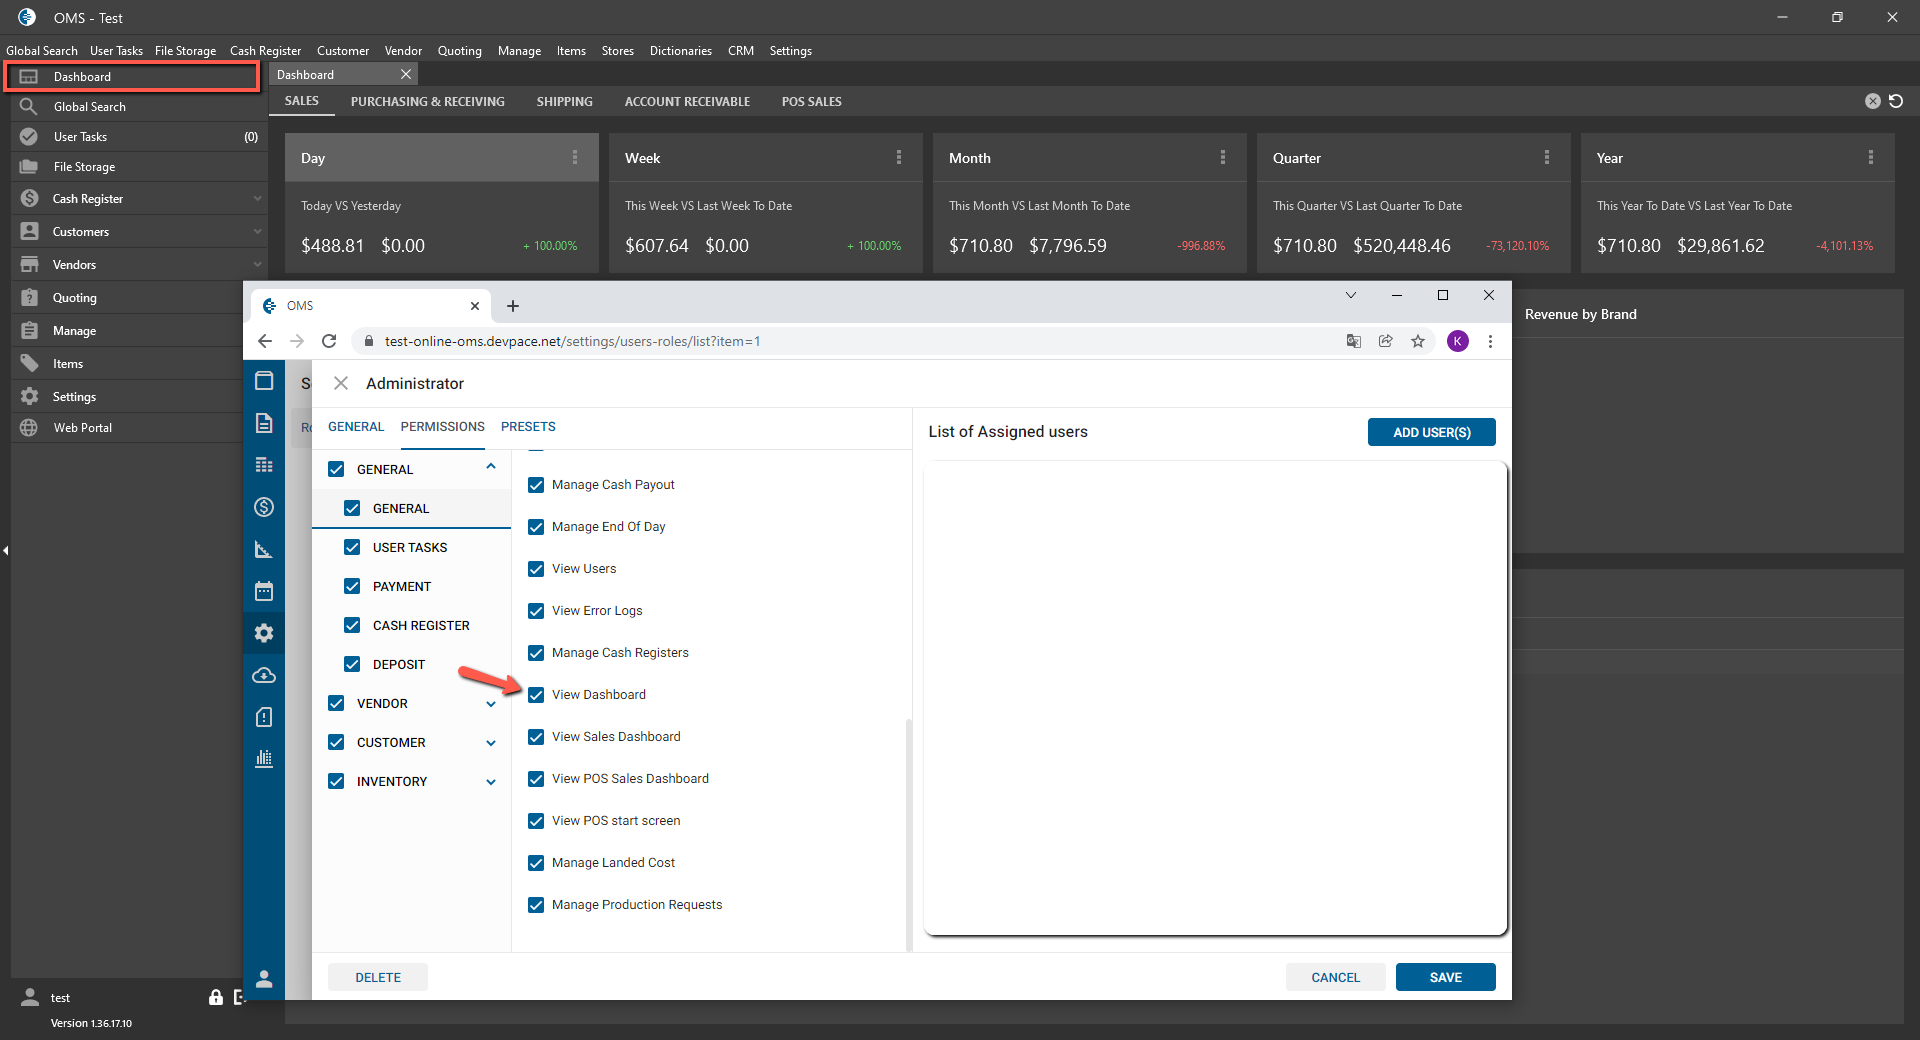Switch to the PRESETS tab

point(528,427)
